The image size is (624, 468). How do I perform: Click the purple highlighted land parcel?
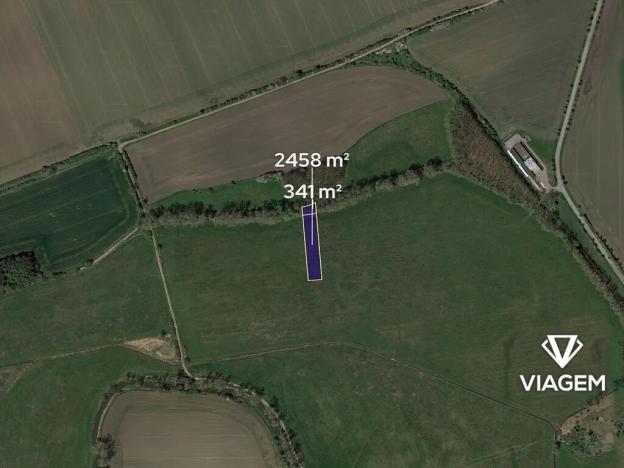tap(312, 247)
